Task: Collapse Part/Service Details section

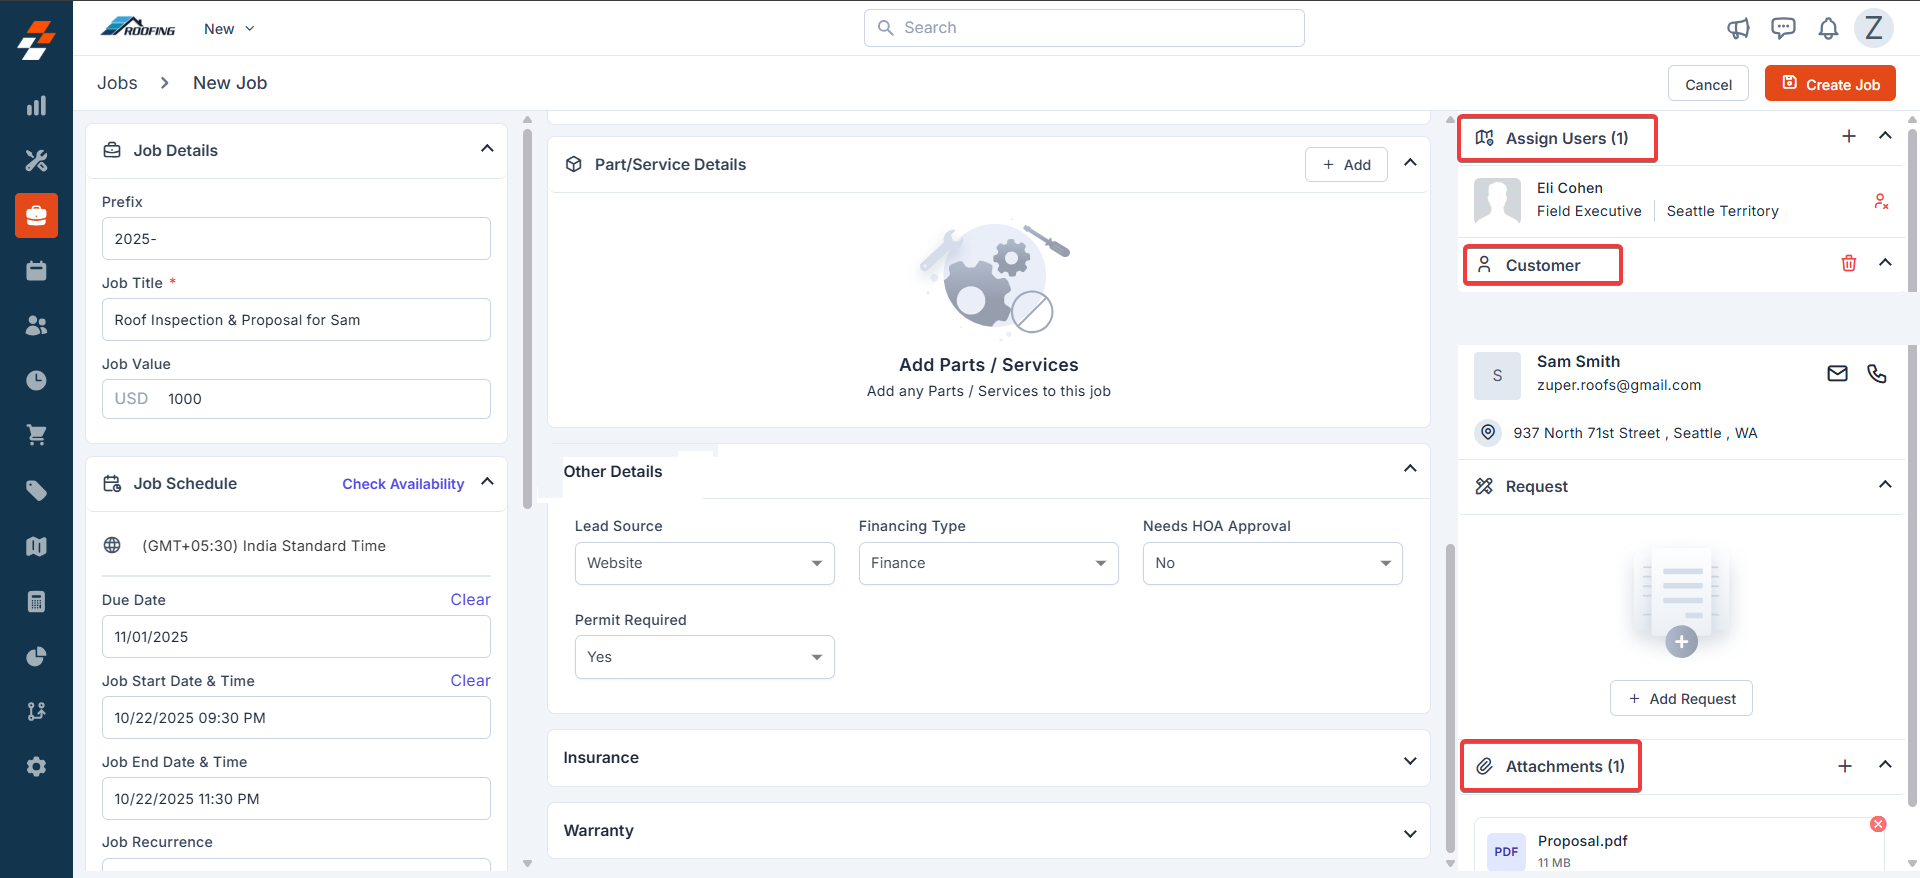Action: pos(1410,162)
